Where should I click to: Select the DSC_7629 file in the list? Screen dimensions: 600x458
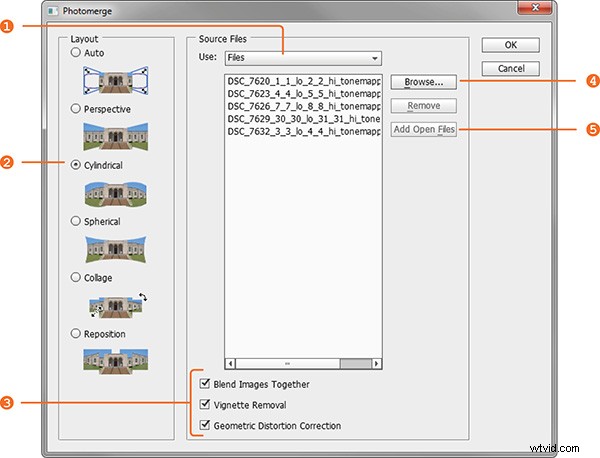pos(303,118)
